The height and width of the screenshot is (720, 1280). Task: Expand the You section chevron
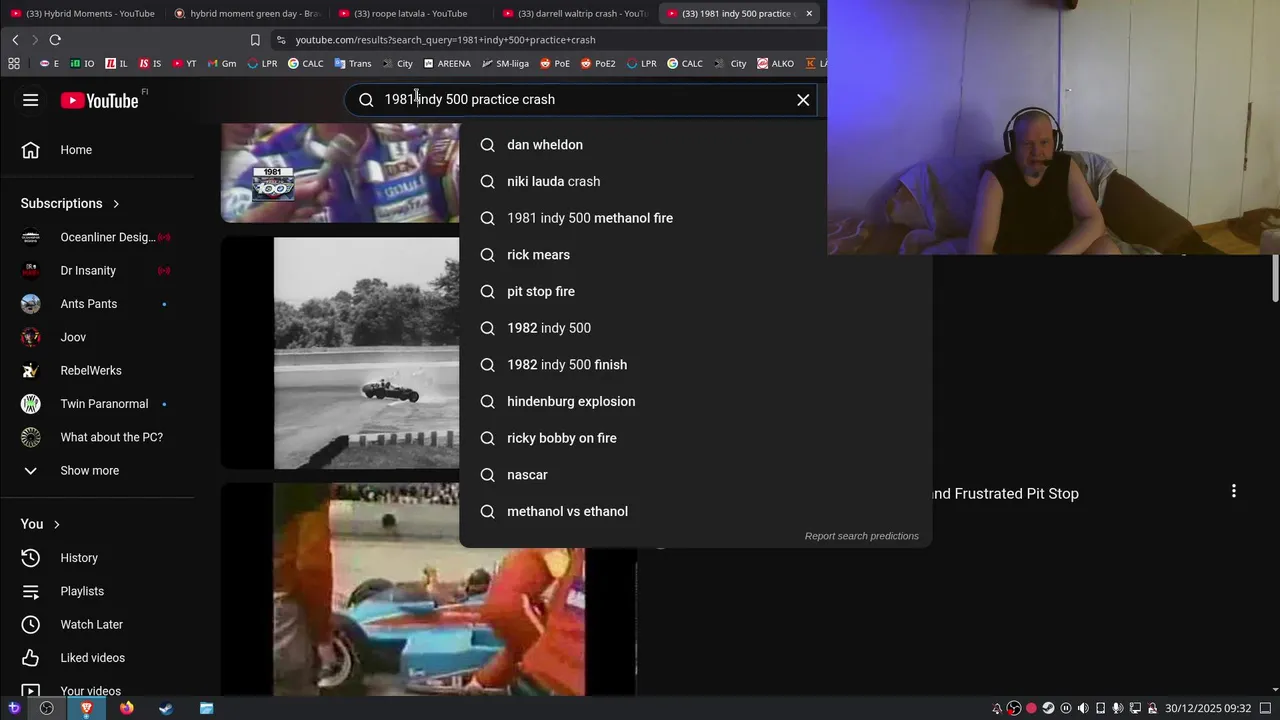[57, 524]
